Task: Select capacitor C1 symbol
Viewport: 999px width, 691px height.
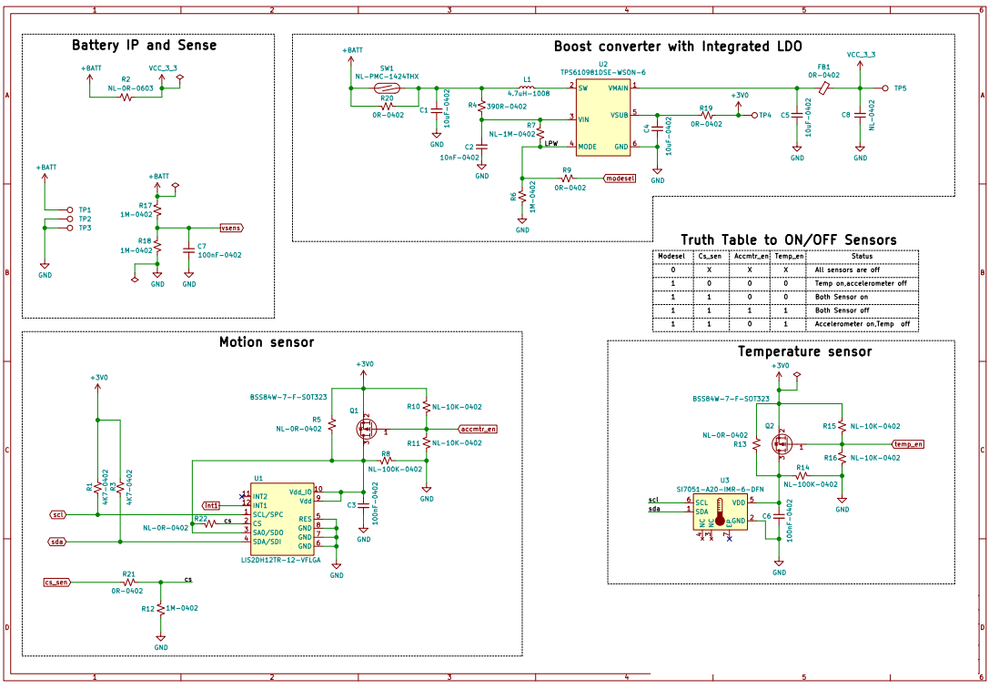Action: (436, 110)
